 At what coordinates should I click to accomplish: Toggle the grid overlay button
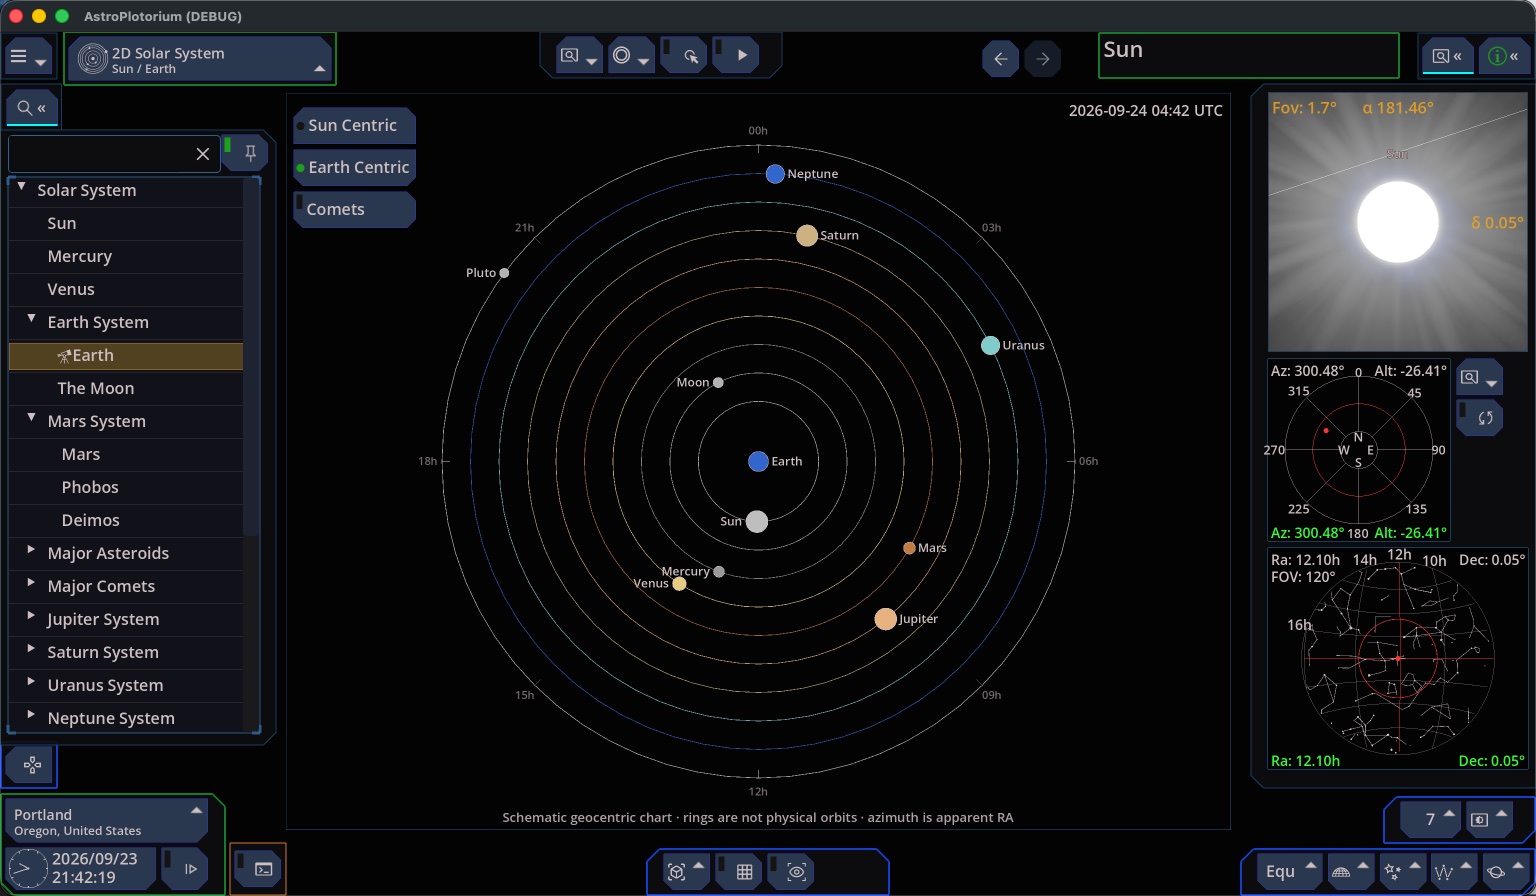coord(738,872)
